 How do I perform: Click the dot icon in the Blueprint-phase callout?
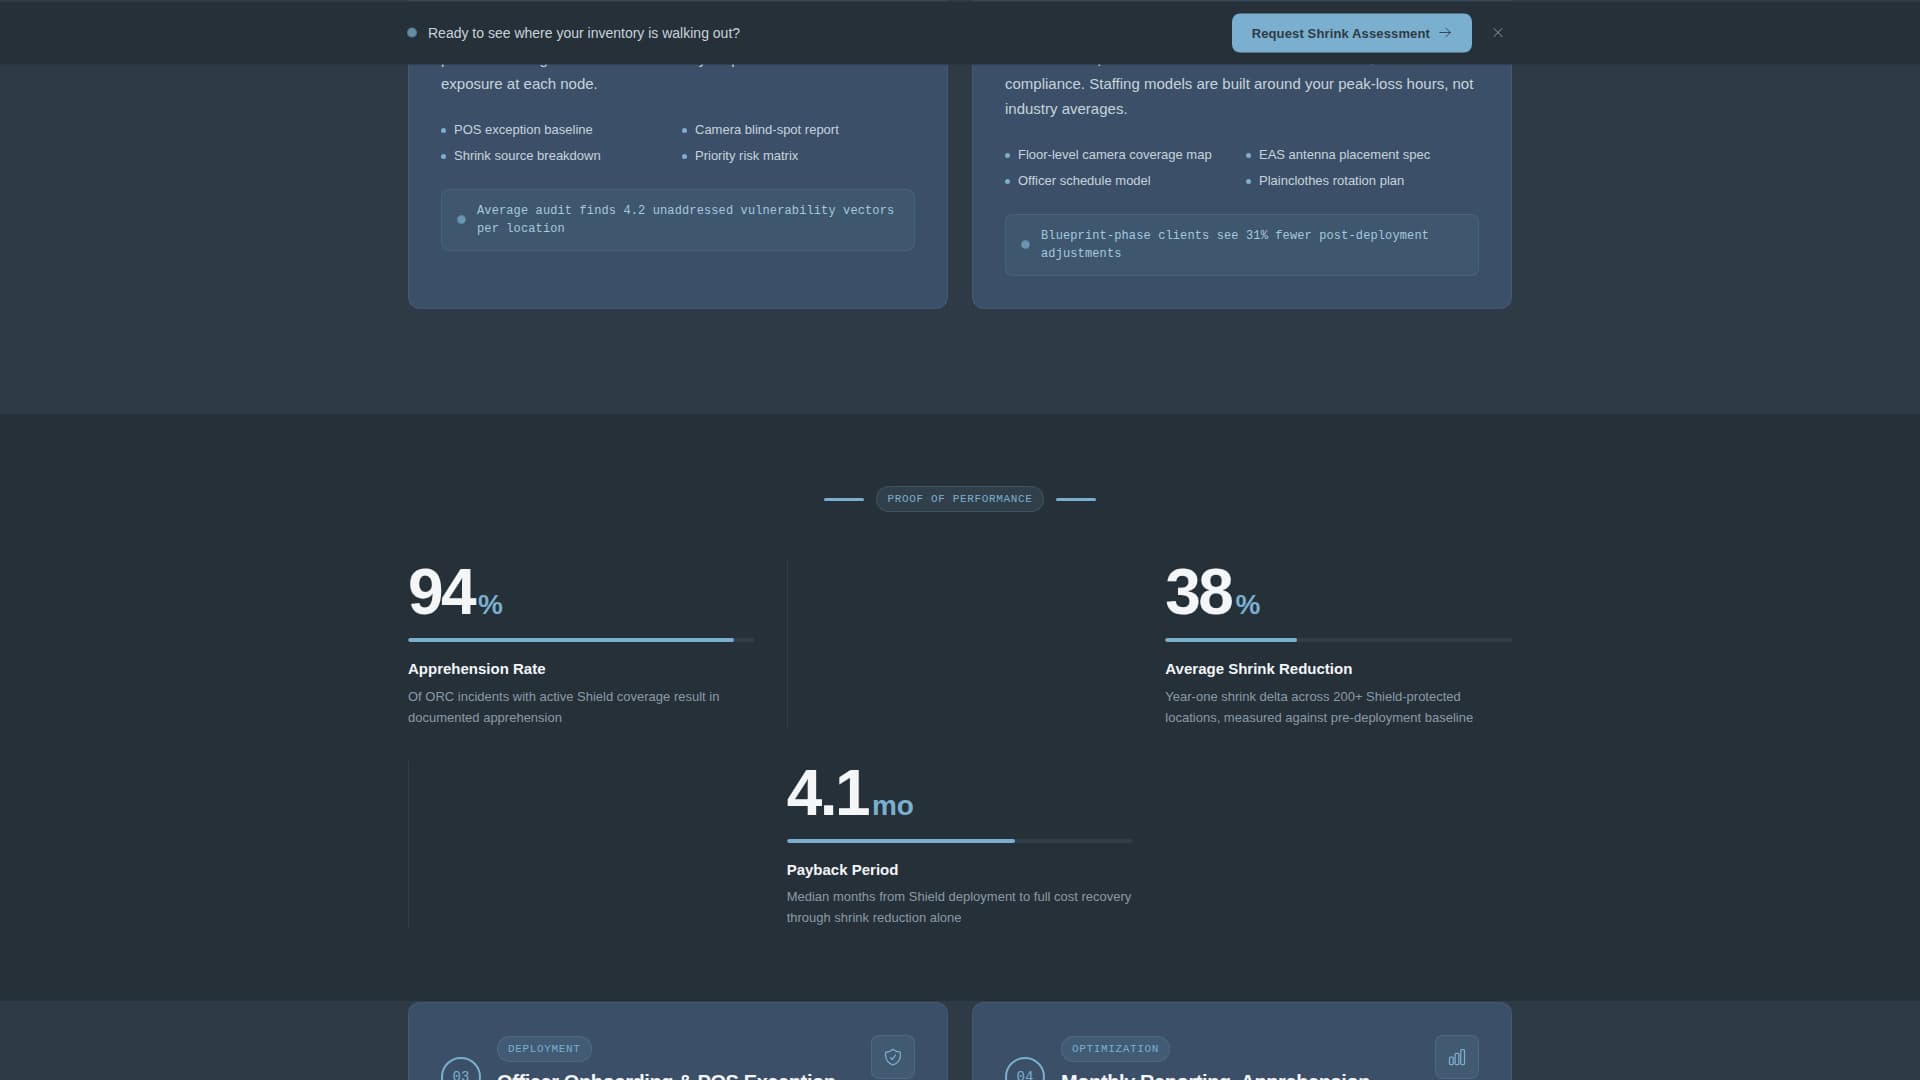[x=1025, y=244]
